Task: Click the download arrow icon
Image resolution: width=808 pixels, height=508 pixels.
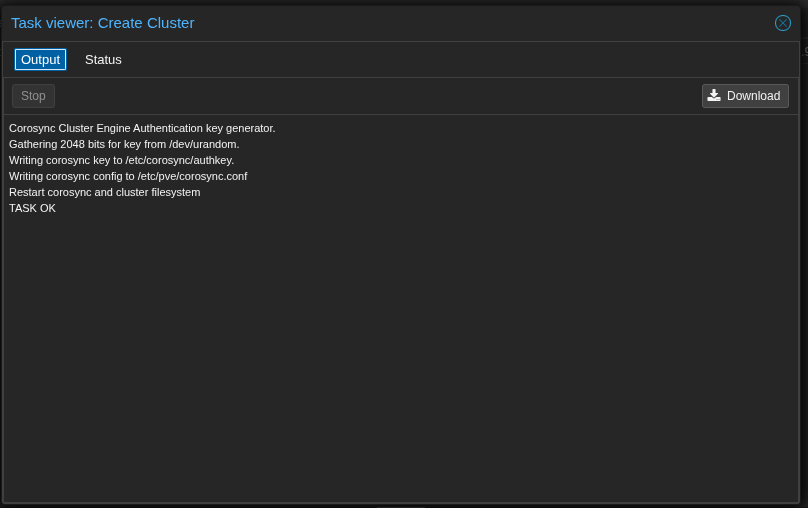Action: pyautogui.click(x=714, y=96)
